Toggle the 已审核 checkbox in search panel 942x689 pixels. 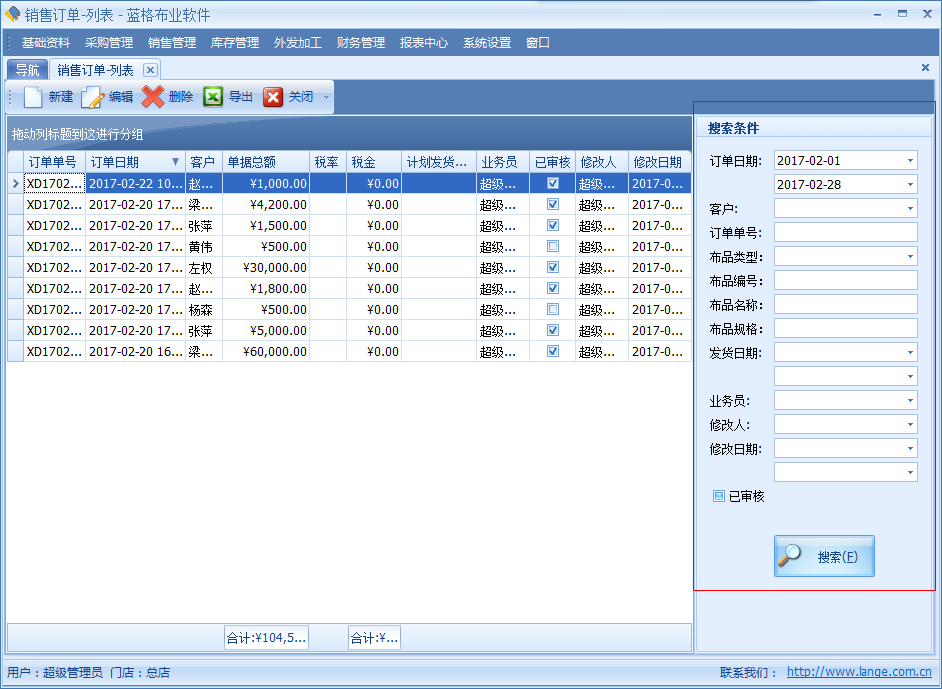click(719, 496)
